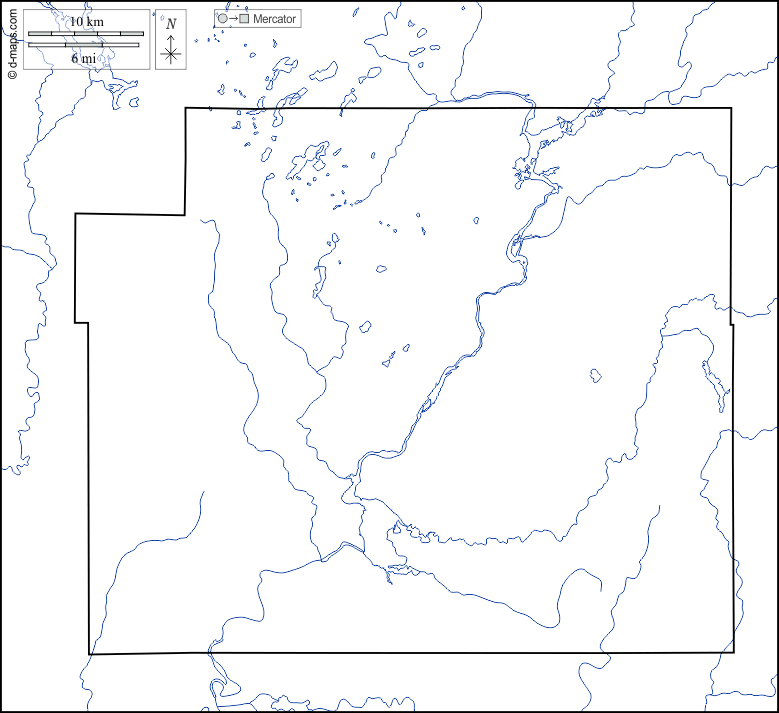Click the small notch on the eastern boundary
The height and width of the screenshot is (713, 779).
pos(732,324)
